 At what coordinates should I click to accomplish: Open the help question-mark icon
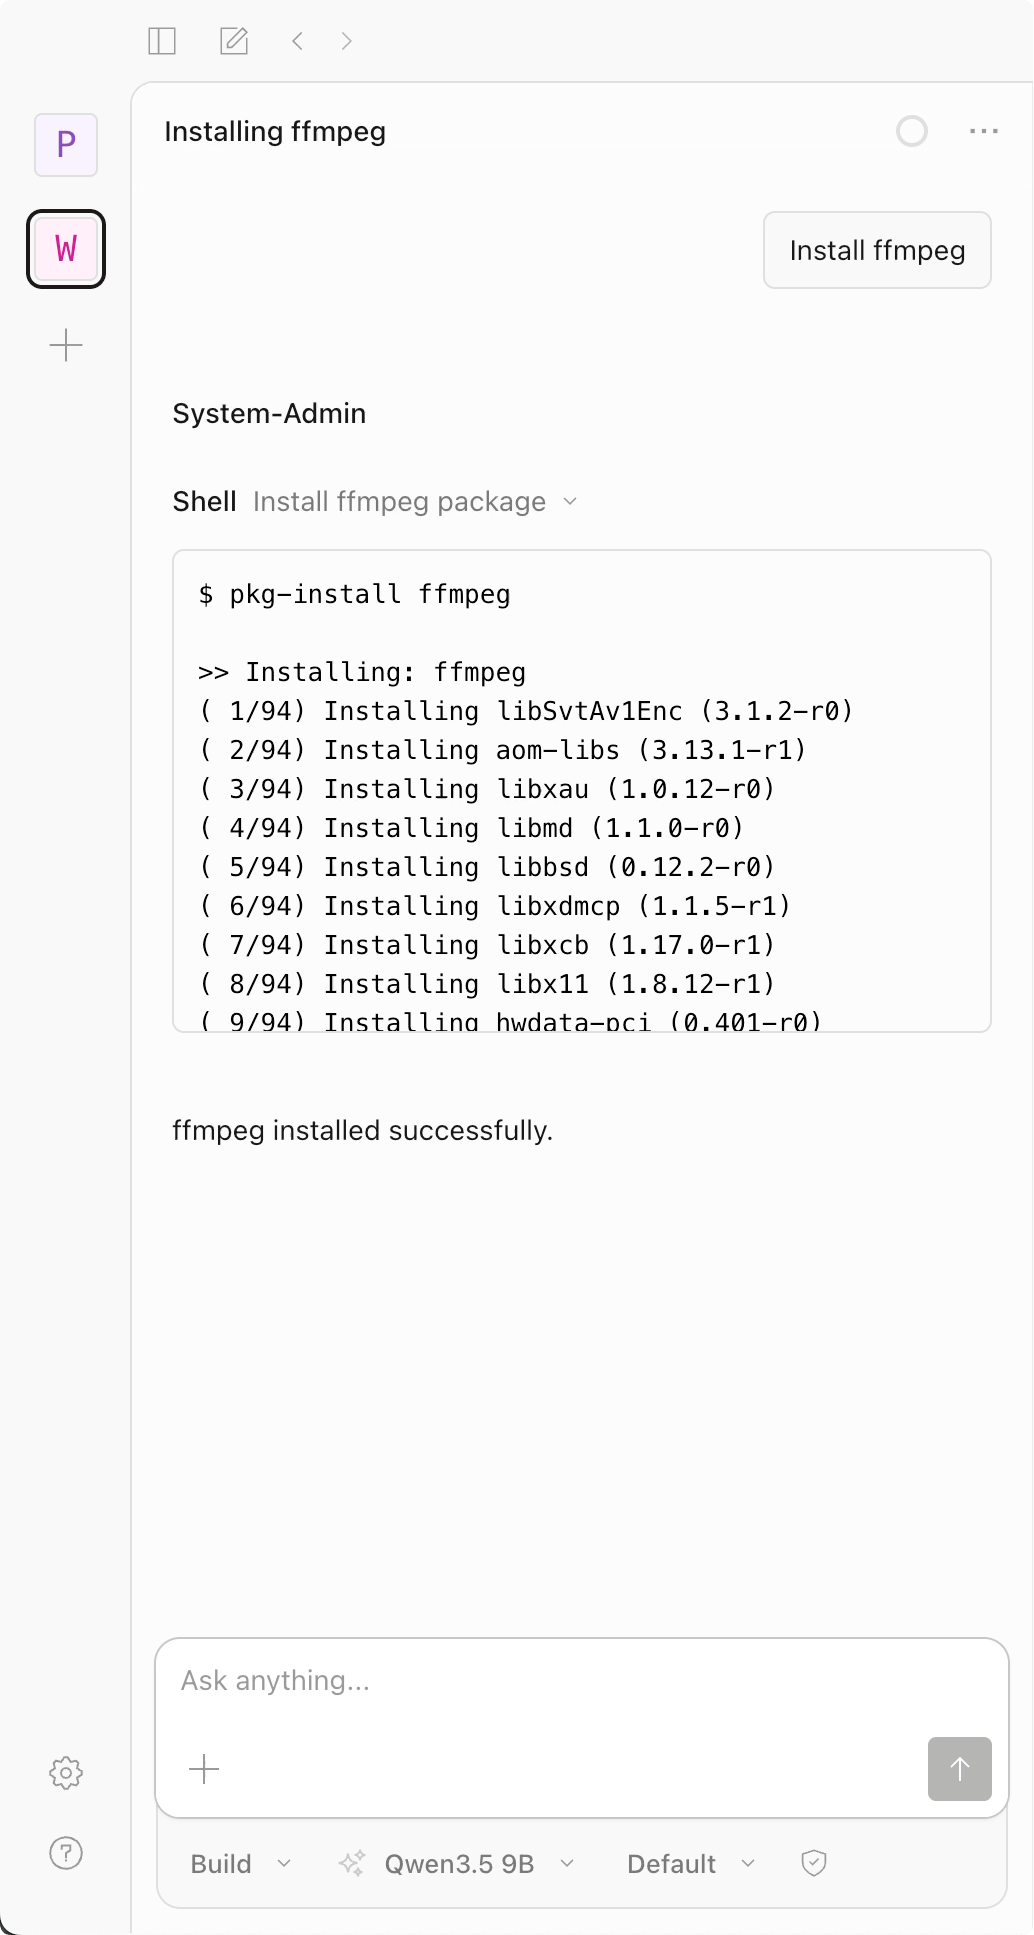65,1853
